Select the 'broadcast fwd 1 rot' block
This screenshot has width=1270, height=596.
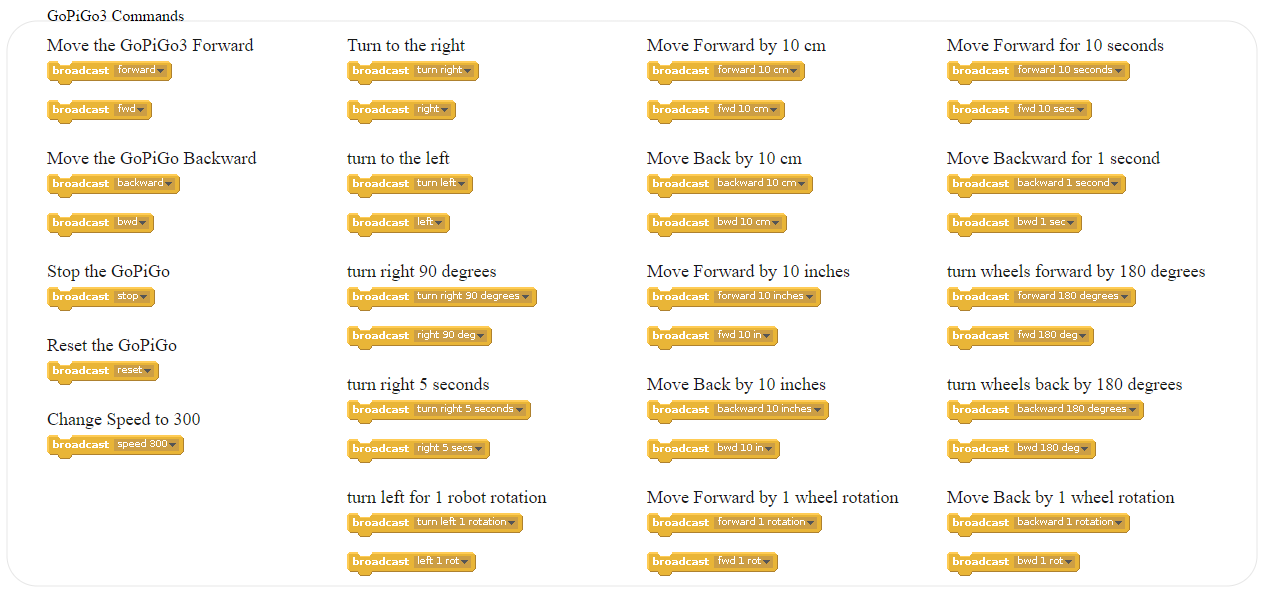pos(712,562)
